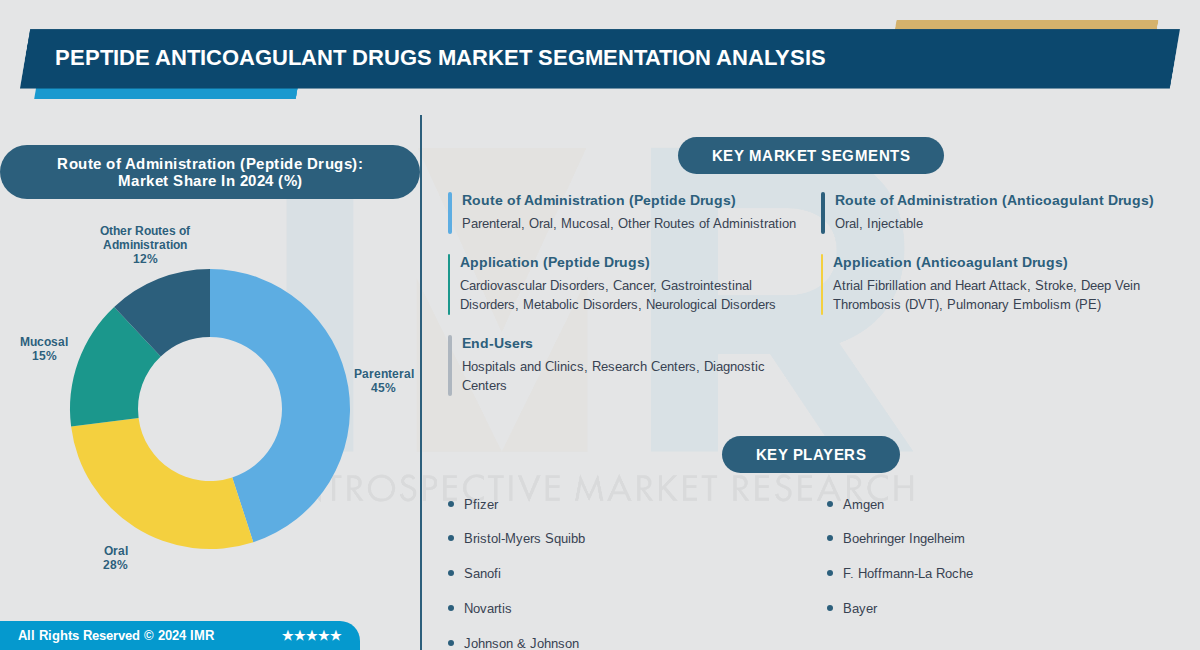Screen dimensions: 1200x650
Task: Expand the Route of Administration (Peptide Drugs) section
Action: (x=598, y=200)
